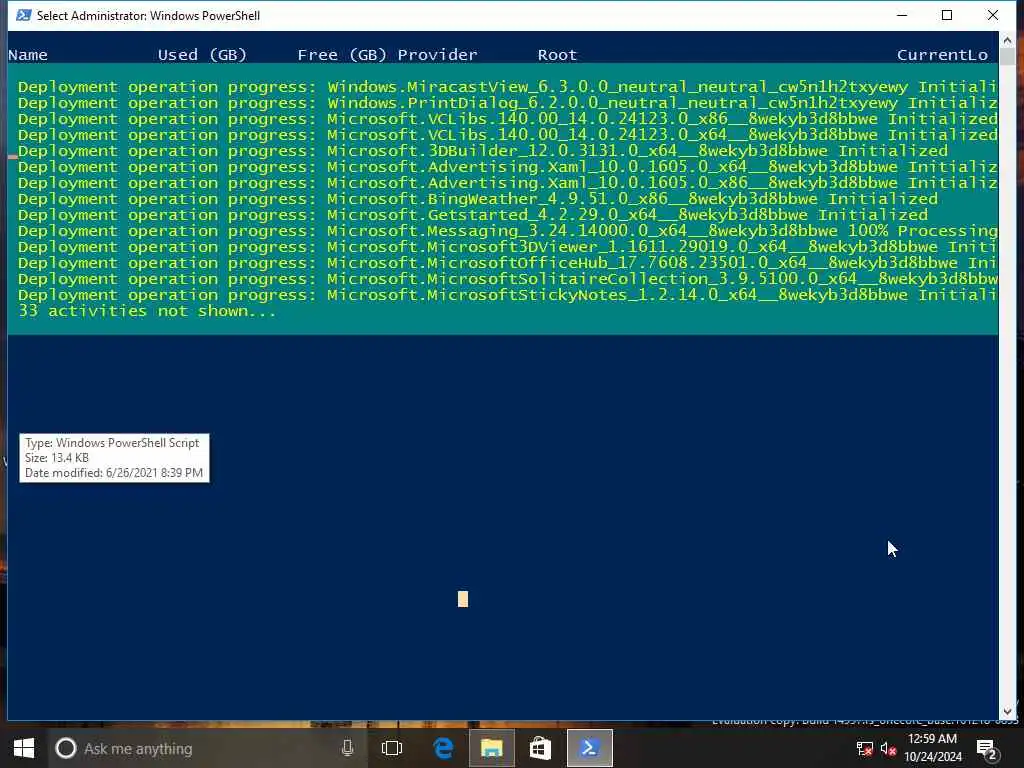Close the Administrator PowerShell window

point(993,15)
